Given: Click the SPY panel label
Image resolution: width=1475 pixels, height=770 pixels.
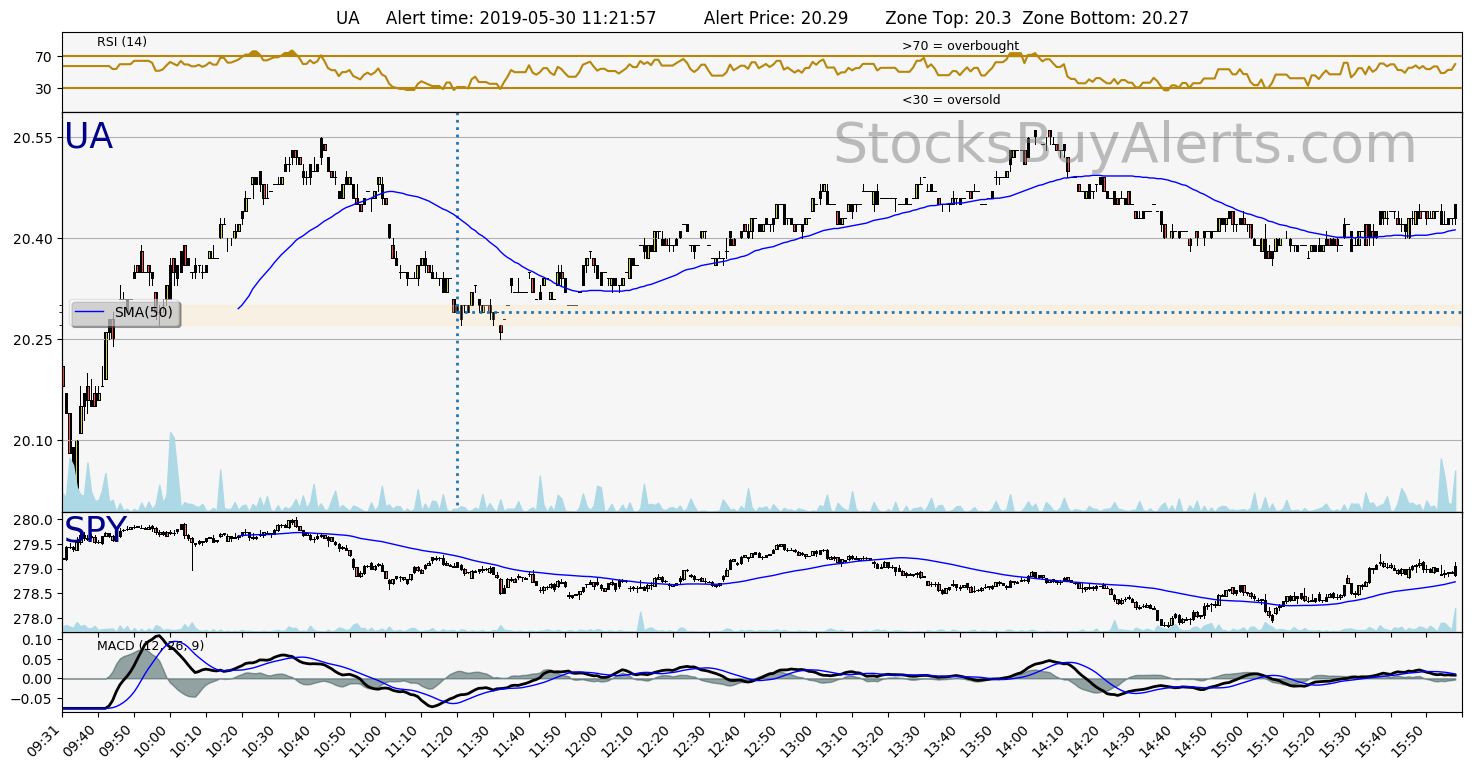Looking at the screenshot, I should coord(95,530).
